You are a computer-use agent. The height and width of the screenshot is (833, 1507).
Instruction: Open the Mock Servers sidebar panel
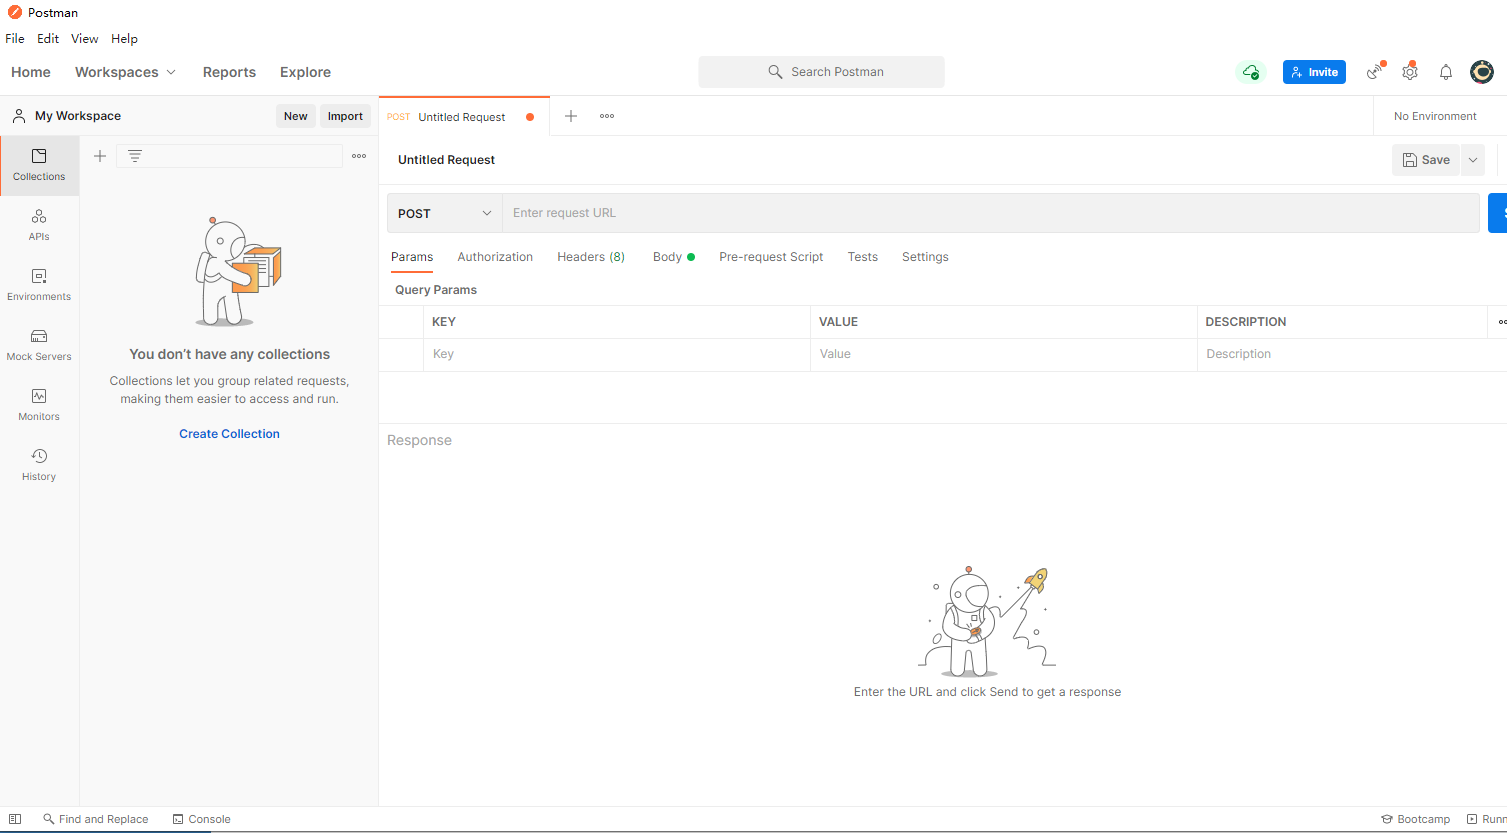(x=39, y=345)
